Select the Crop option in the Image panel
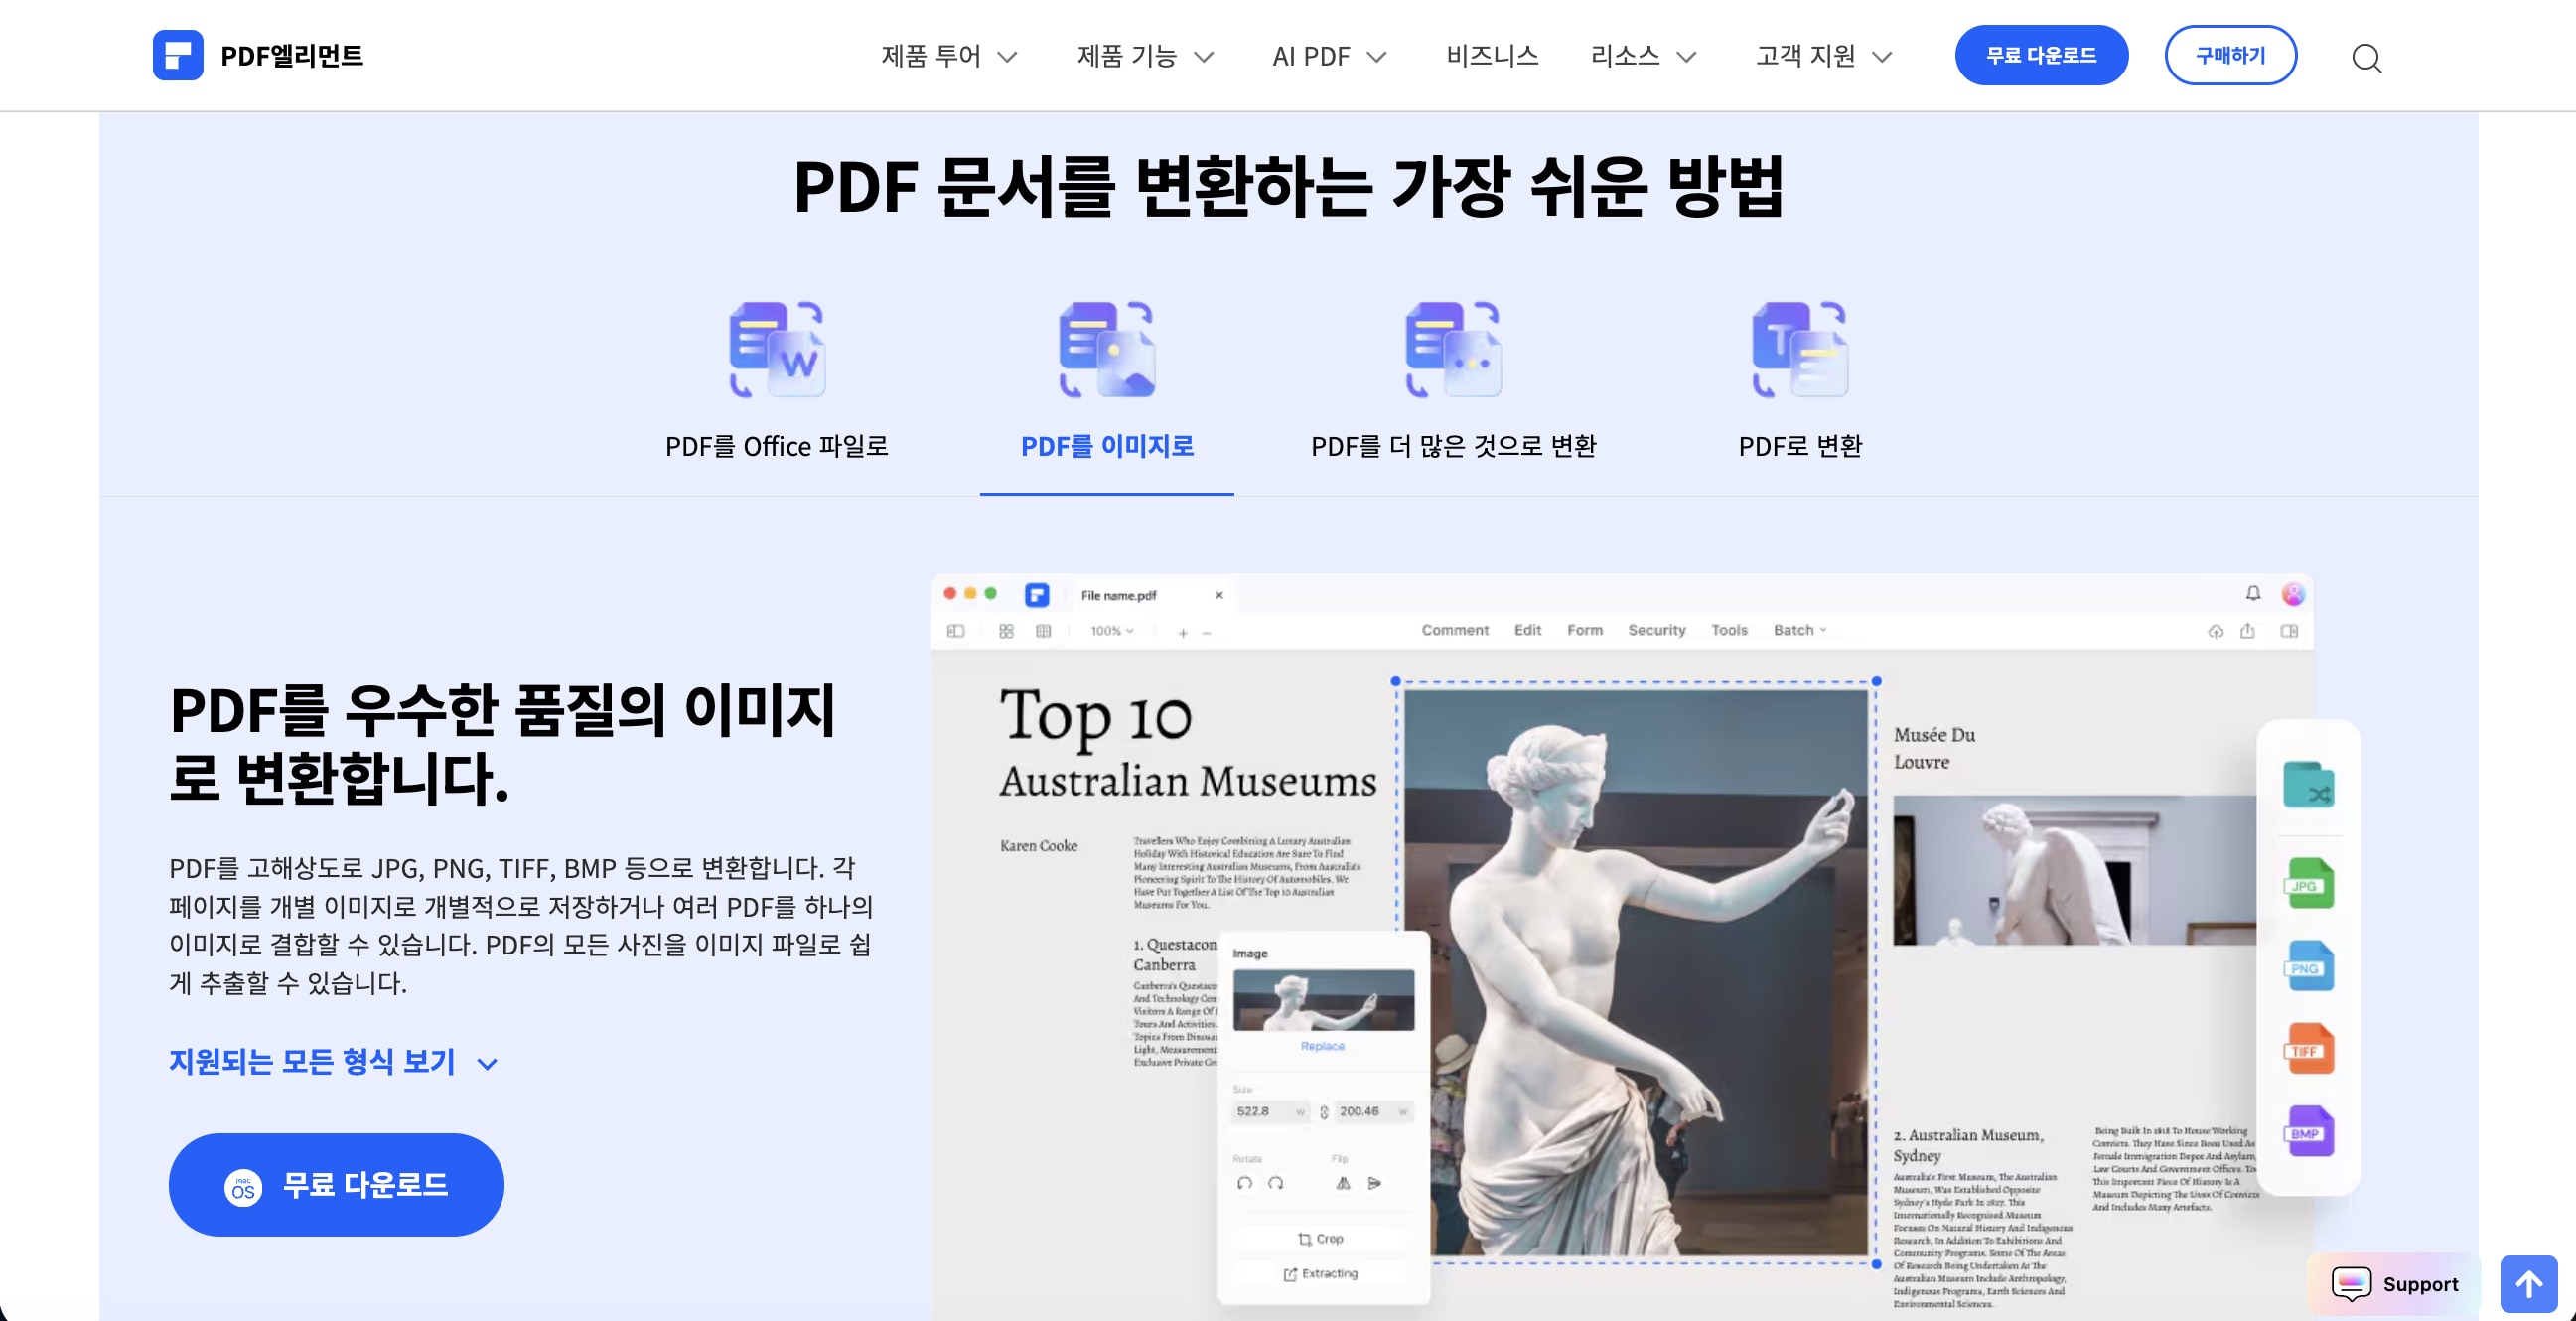This screenshot has width=2576, height=1321. (1321, 1239)
